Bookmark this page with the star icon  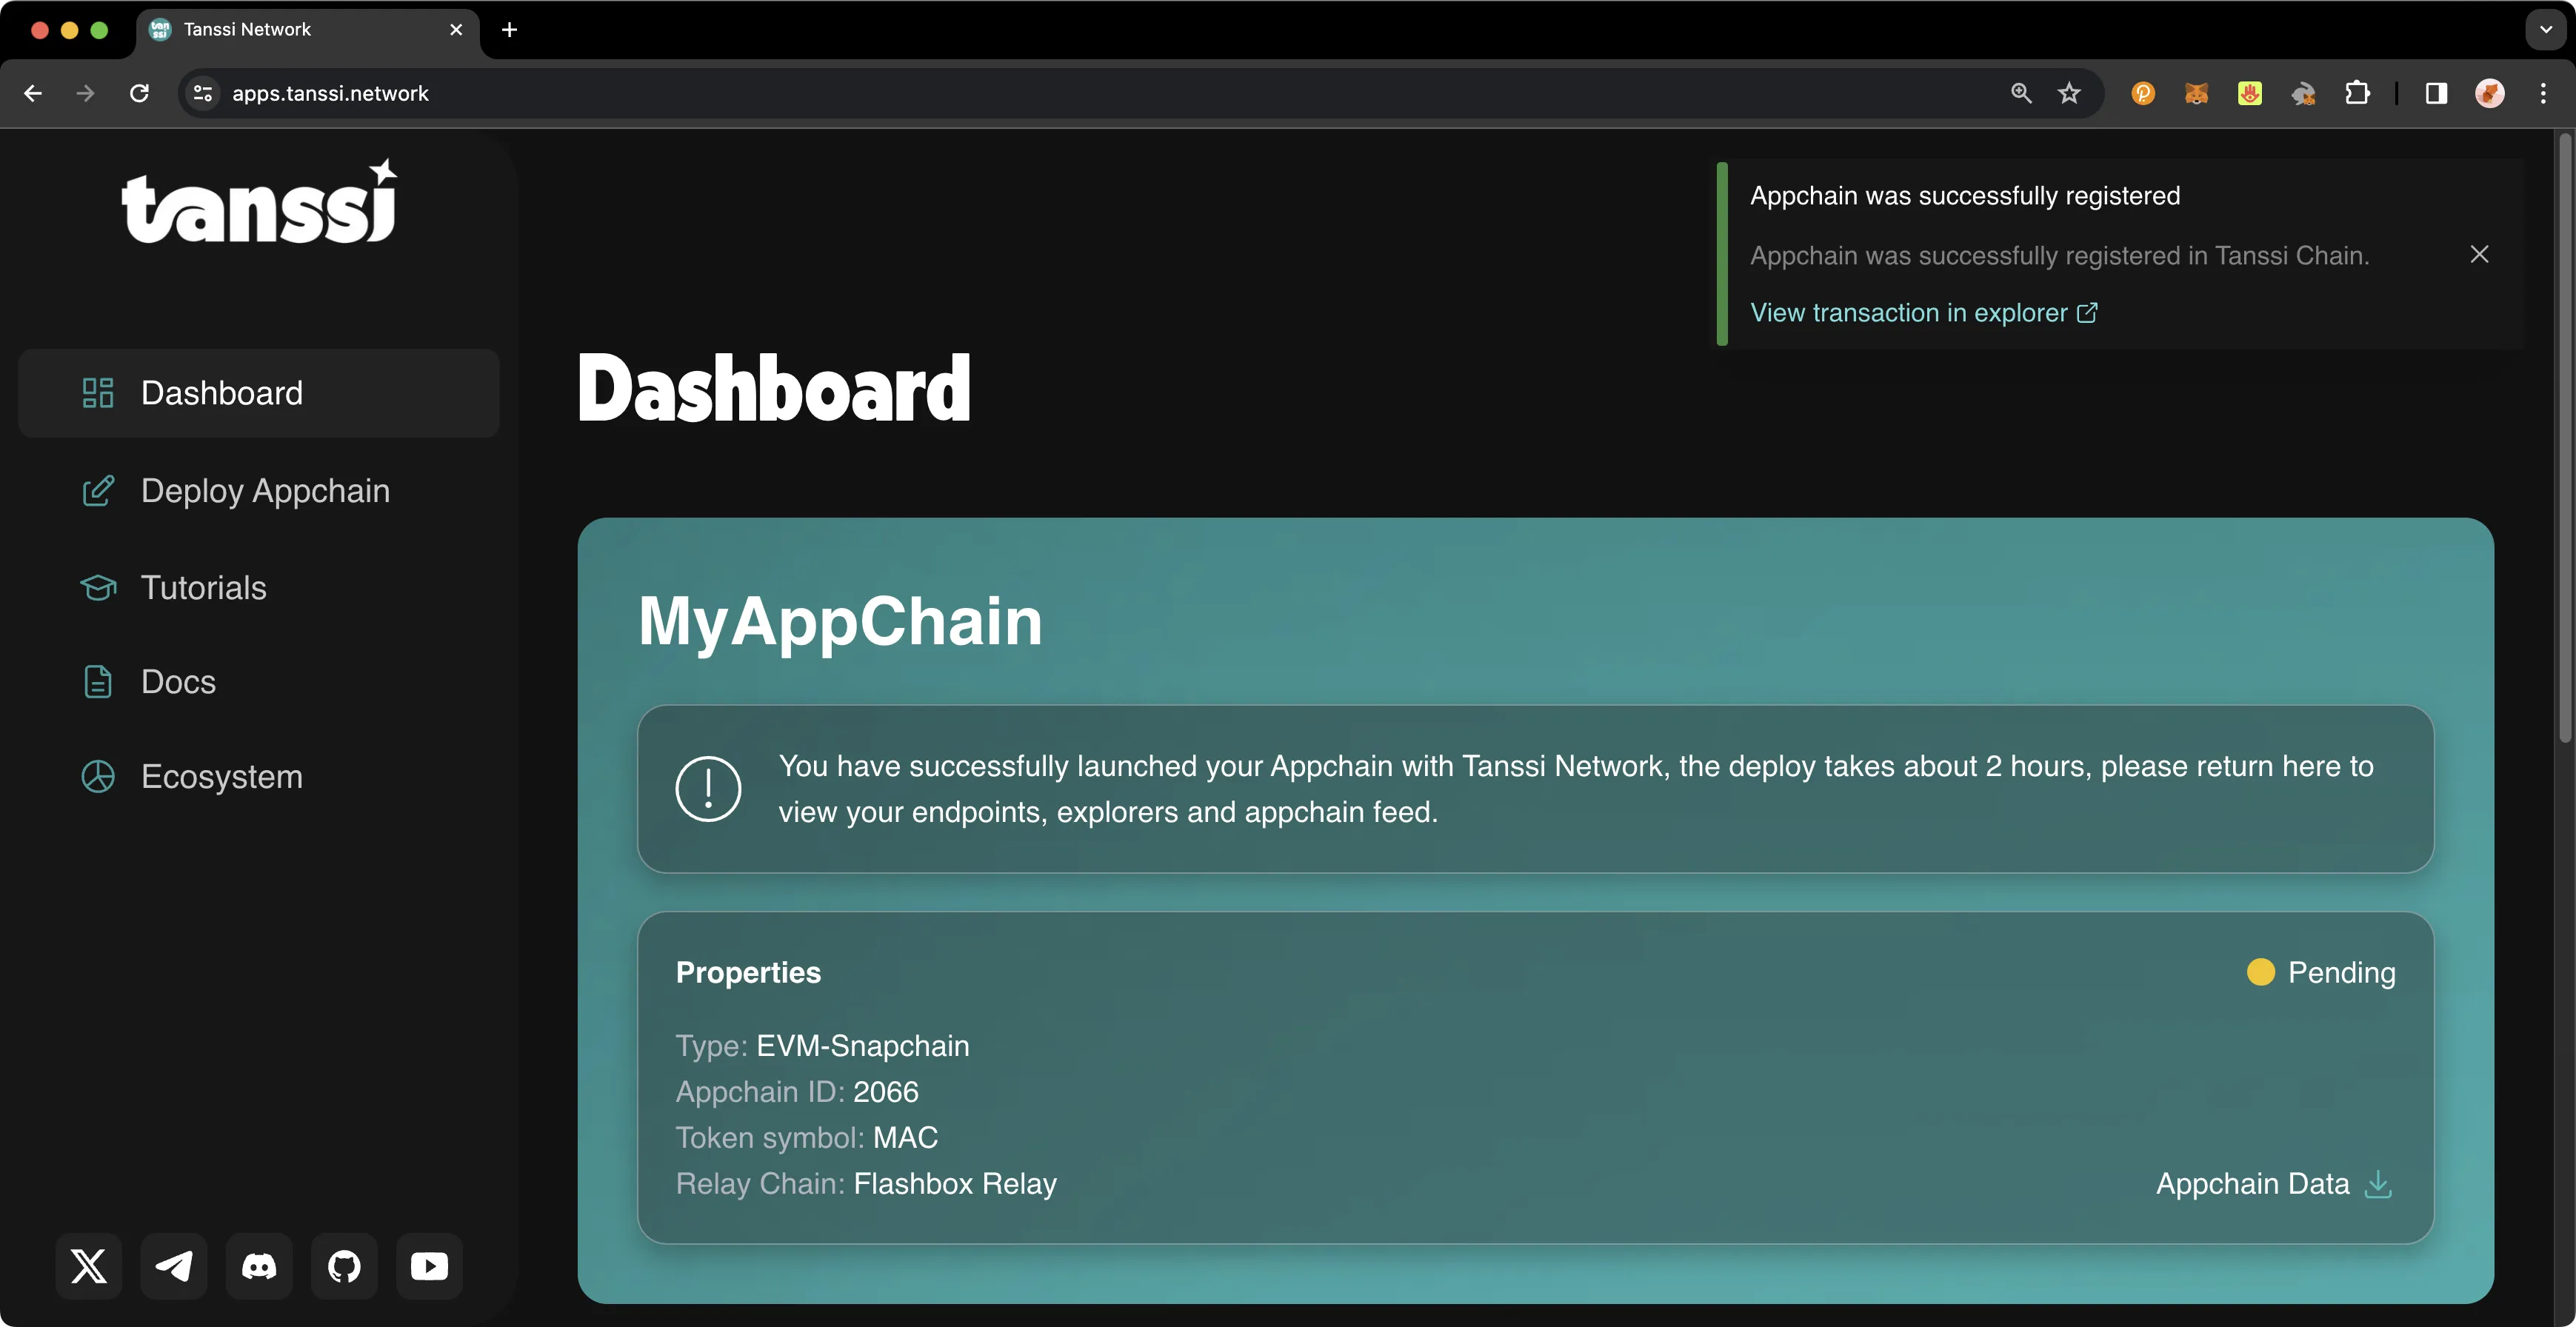pyautogui.click(x=2069, y=93)
